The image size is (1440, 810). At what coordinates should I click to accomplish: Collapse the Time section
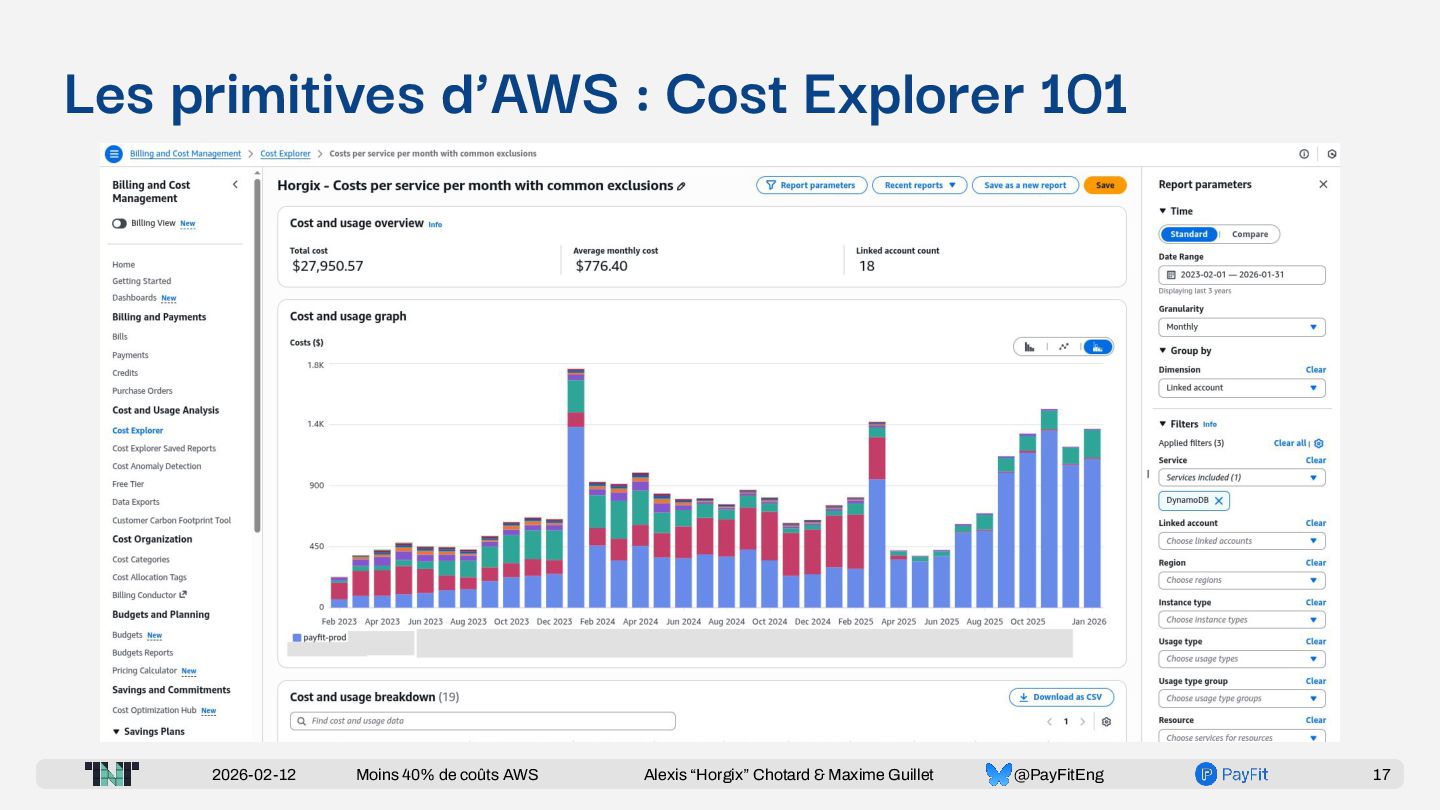1162,211
